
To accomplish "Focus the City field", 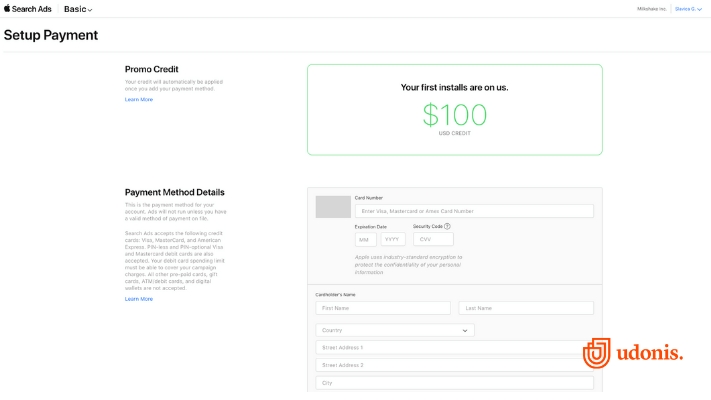I will click(454, 383).
